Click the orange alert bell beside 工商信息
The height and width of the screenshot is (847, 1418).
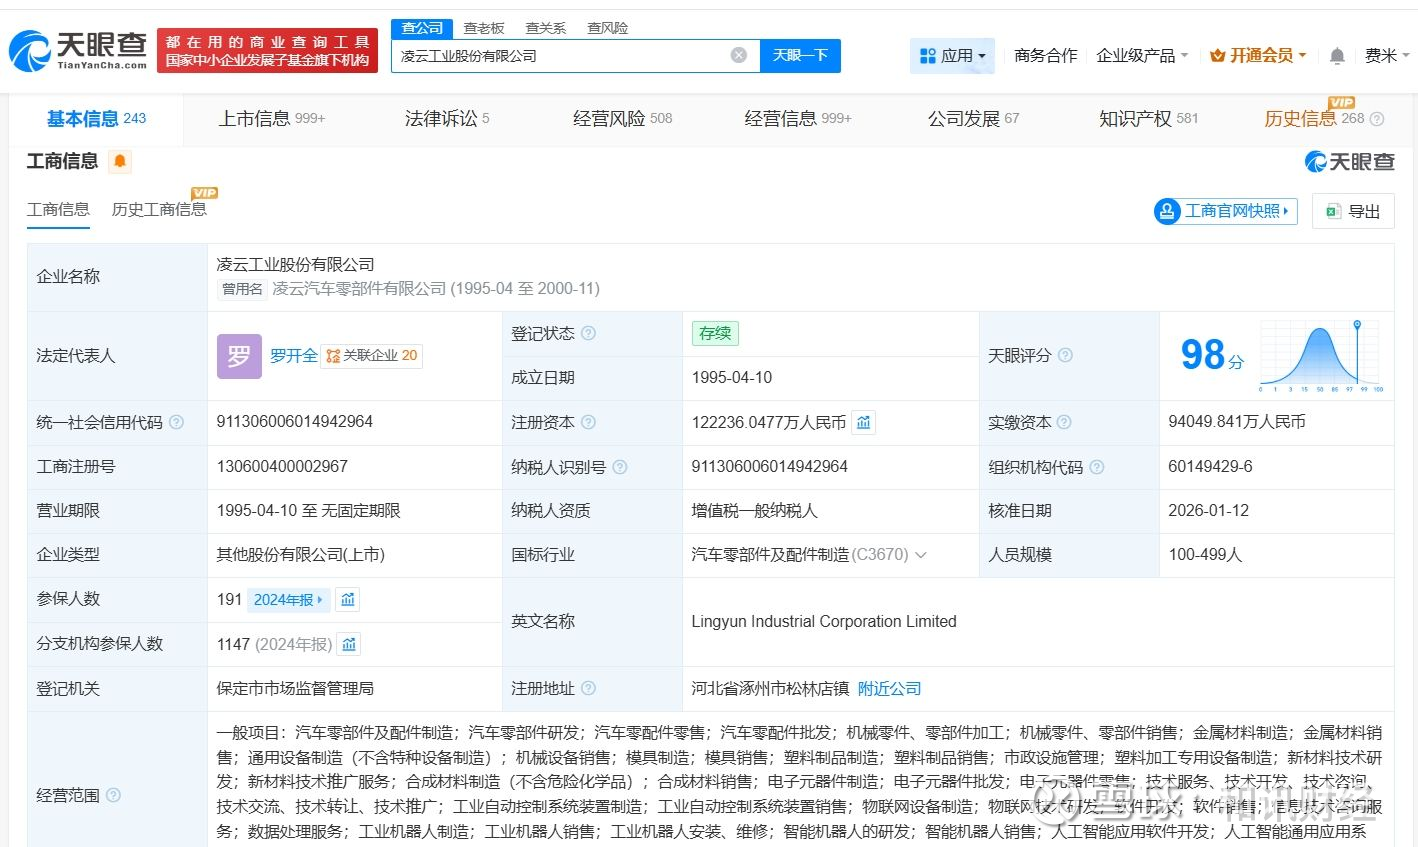(120, 161)
